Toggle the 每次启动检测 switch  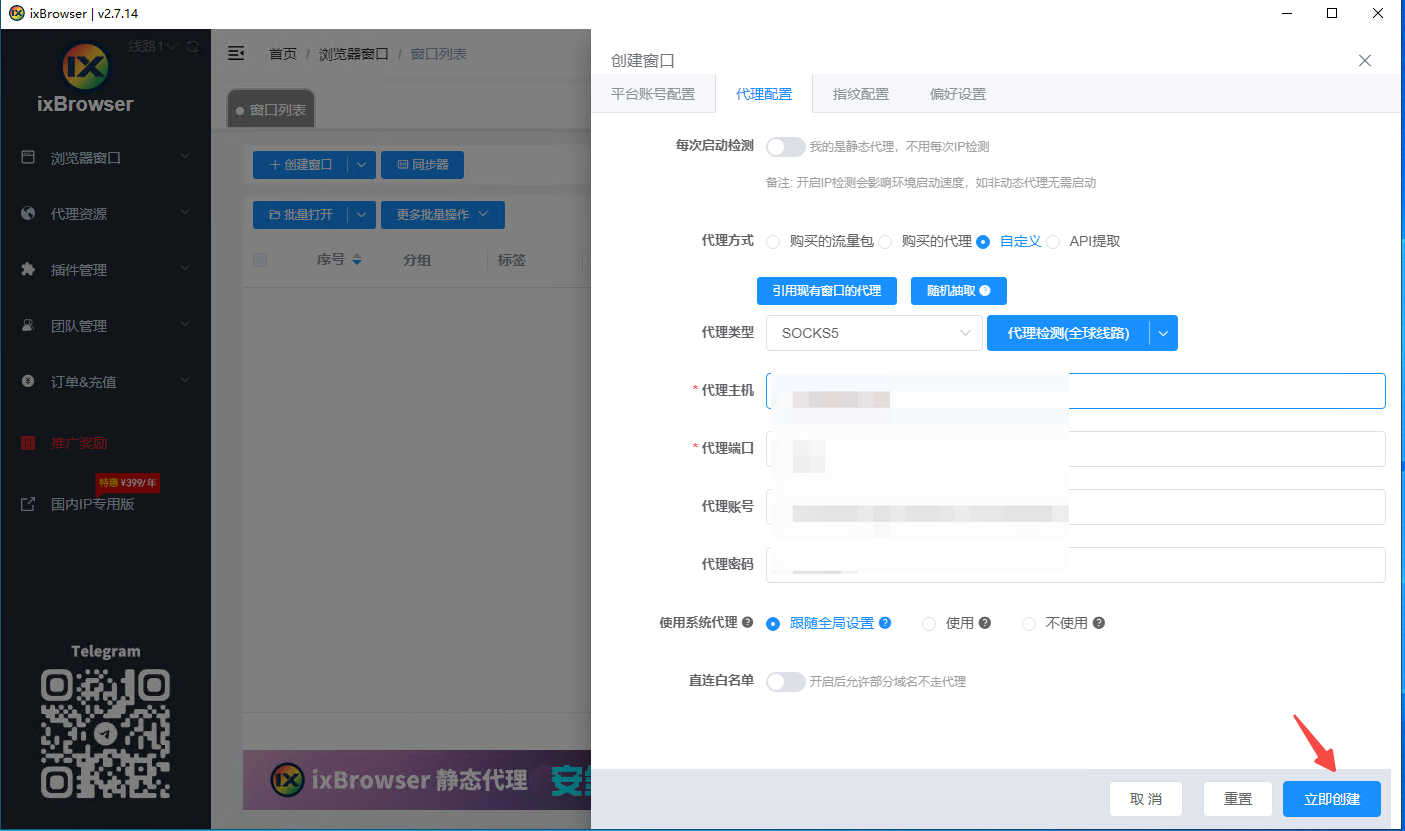785,147
